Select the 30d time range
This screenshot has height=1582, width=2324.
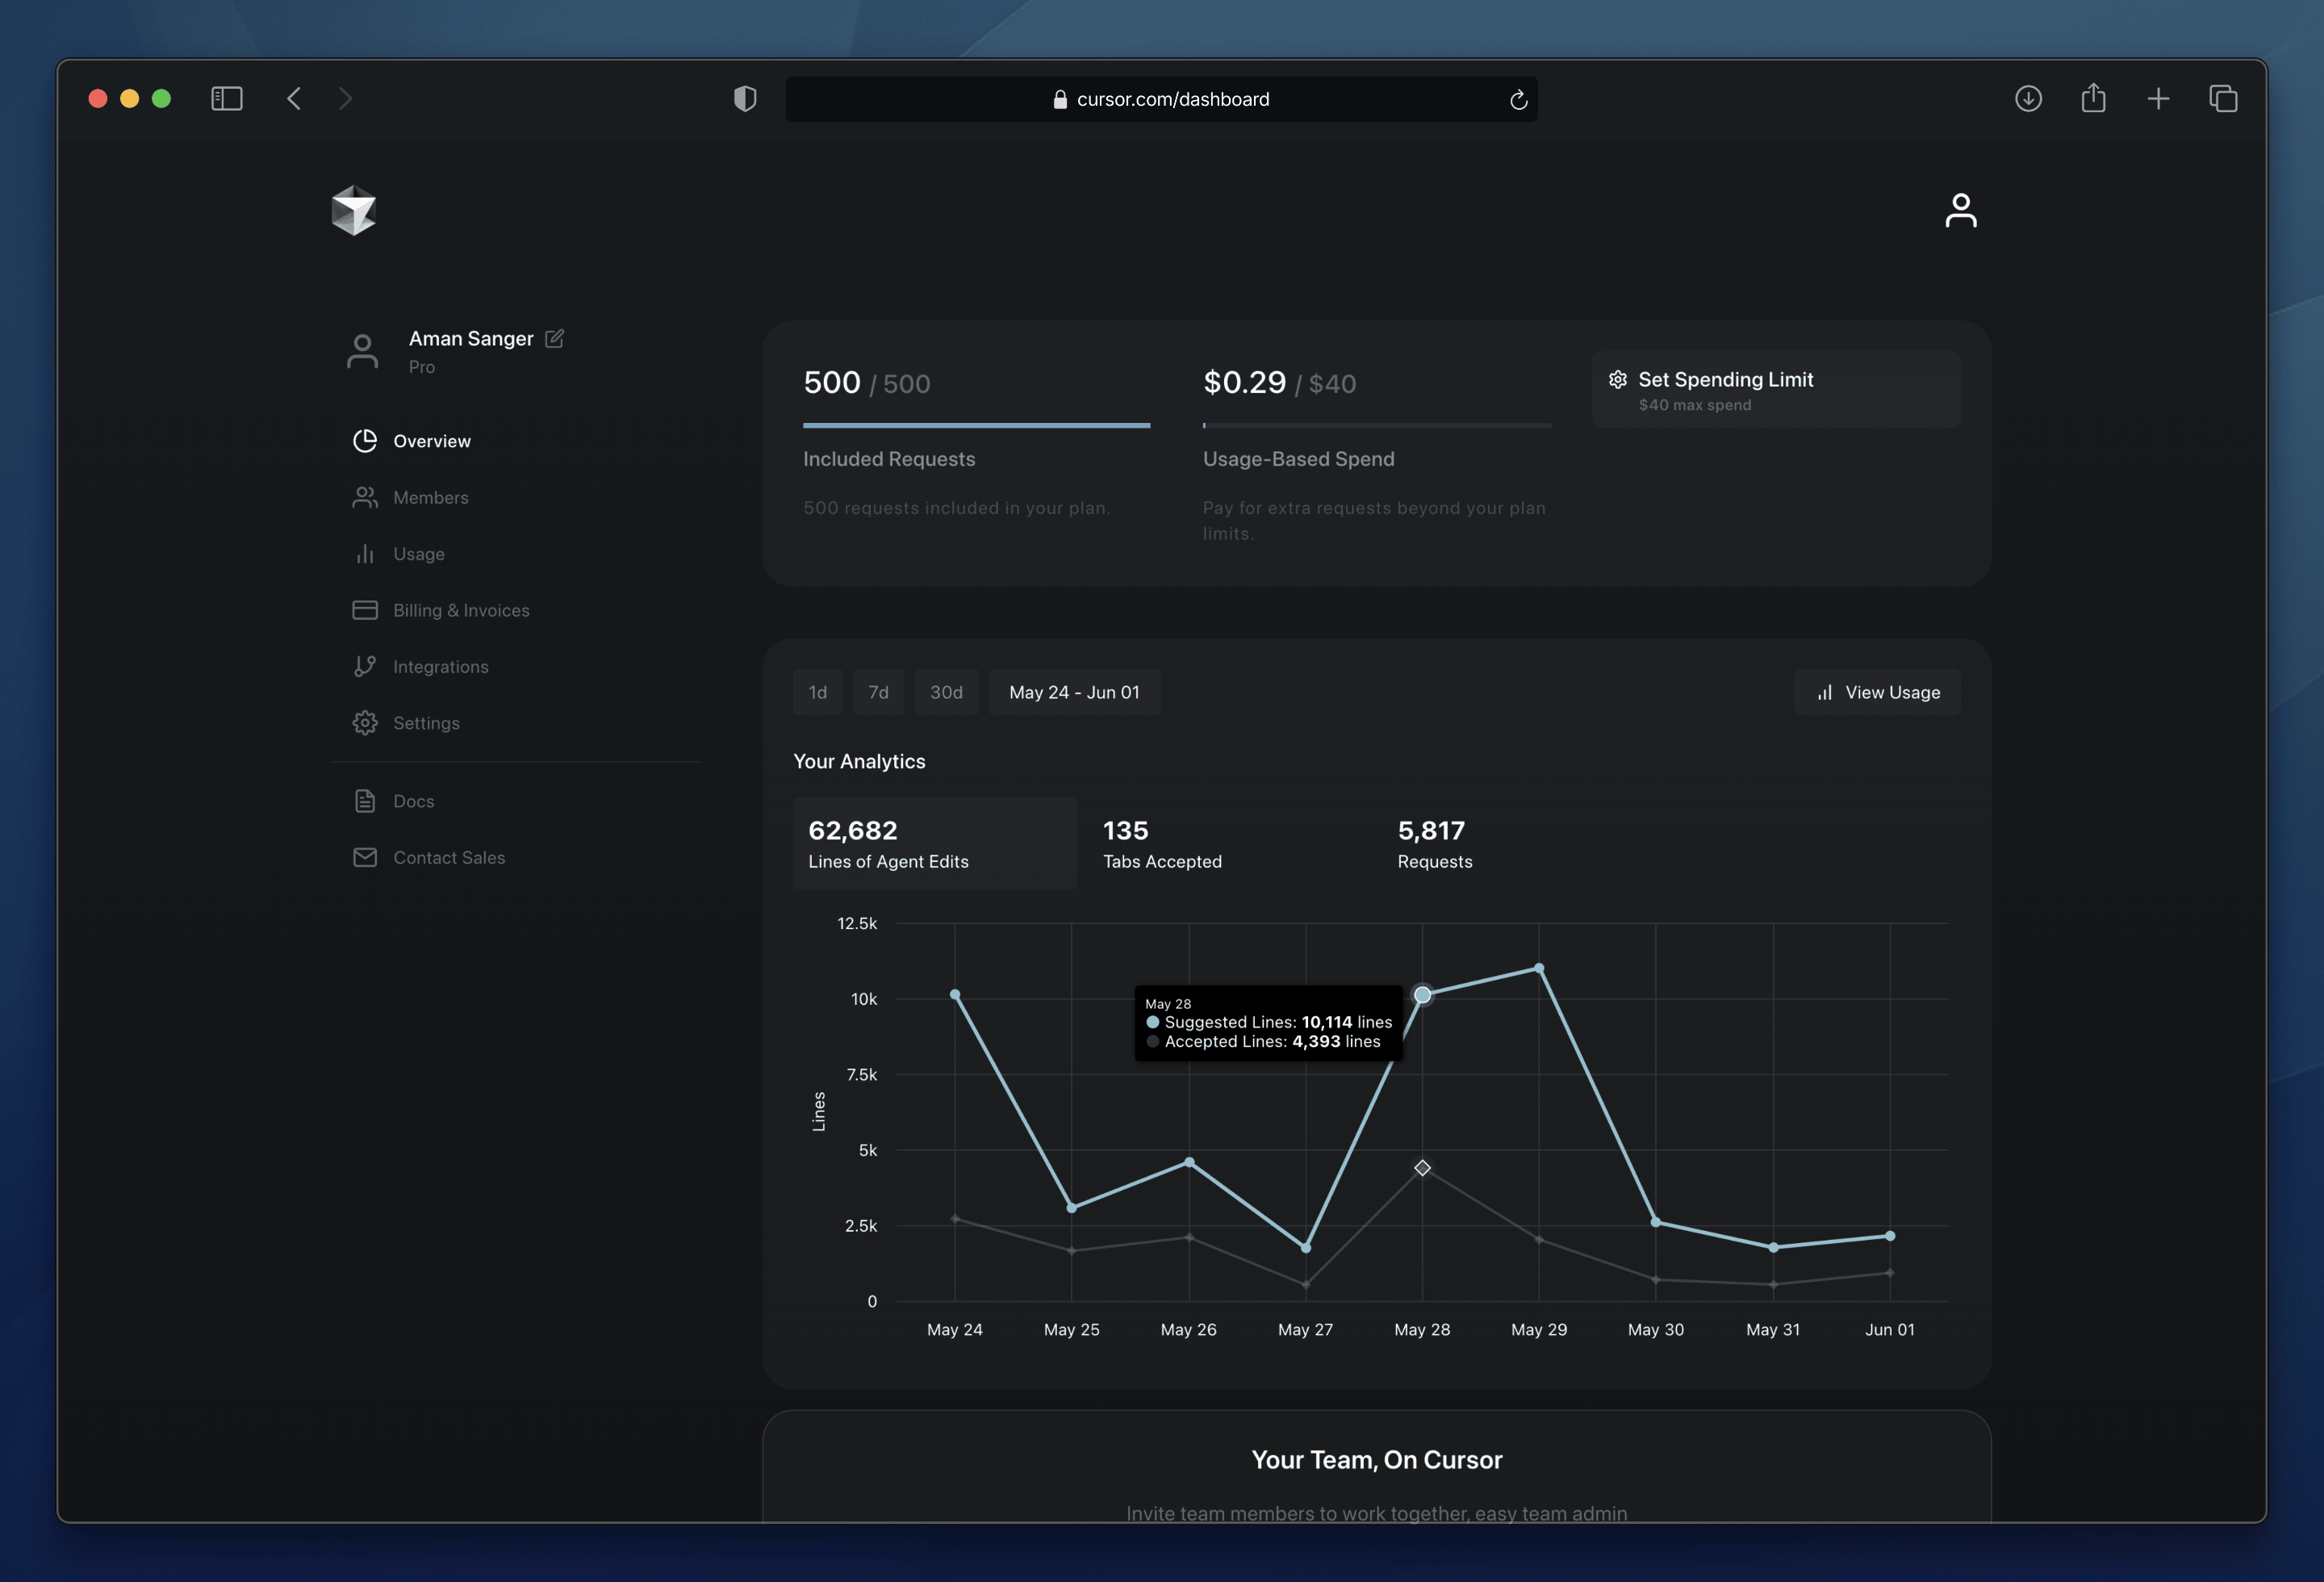pyautogui.click(x=946, y=692)
